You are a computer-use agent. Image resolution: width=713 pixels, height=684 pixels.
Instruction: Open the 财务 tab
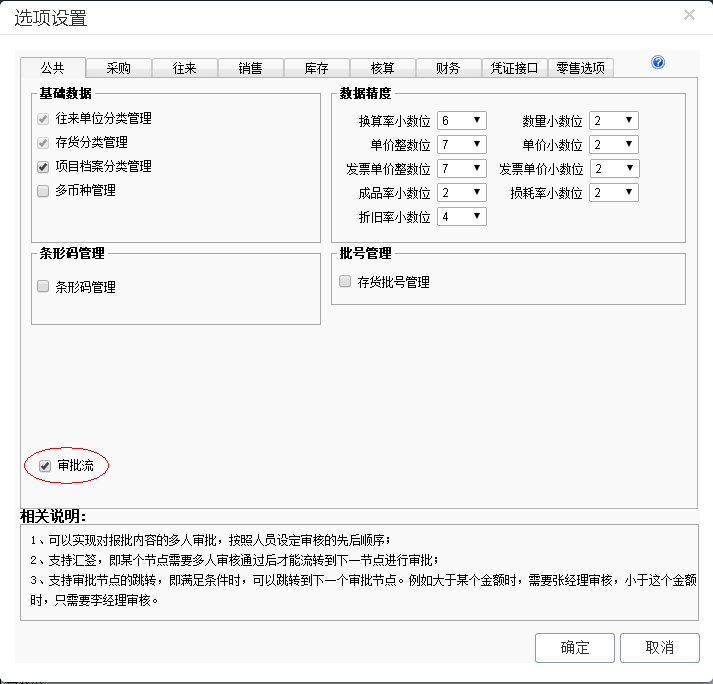pyautogui.click(x=448, y=68)
